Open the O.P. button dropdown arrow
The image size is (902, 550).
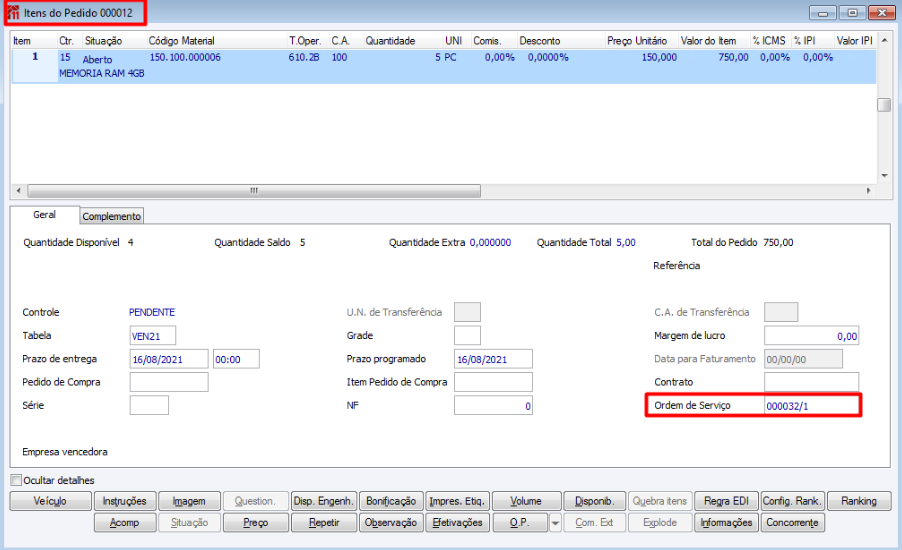click(555, 523)
